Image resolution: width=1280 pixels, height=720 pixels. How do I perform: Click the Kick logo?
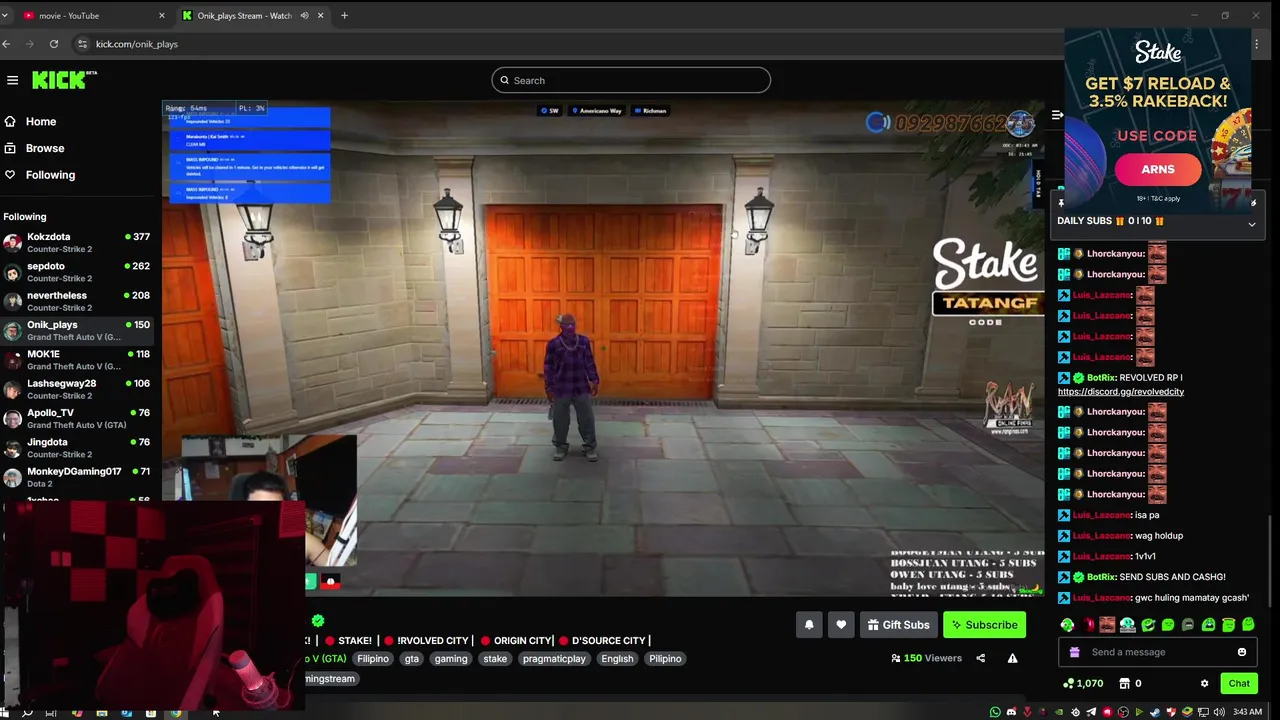pos(63,80)
